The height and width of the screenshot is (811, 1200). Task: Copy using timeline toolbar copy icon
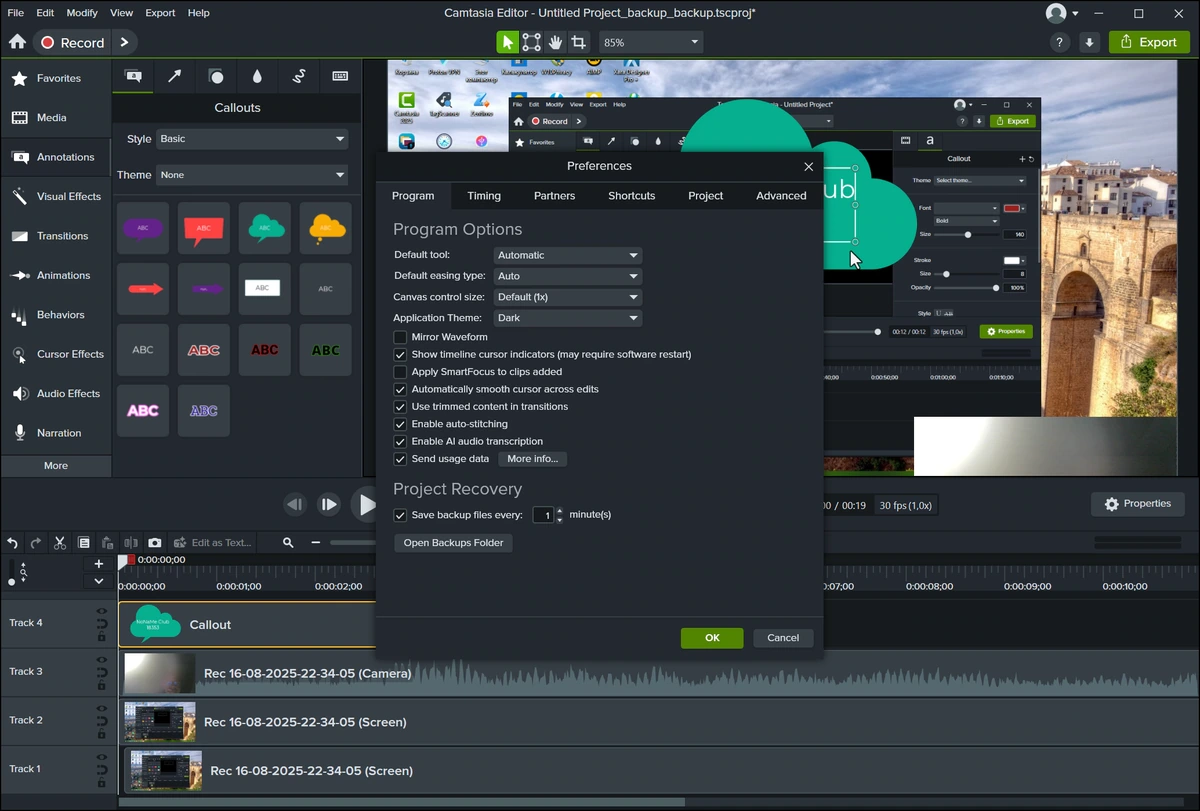coord(84,543)
